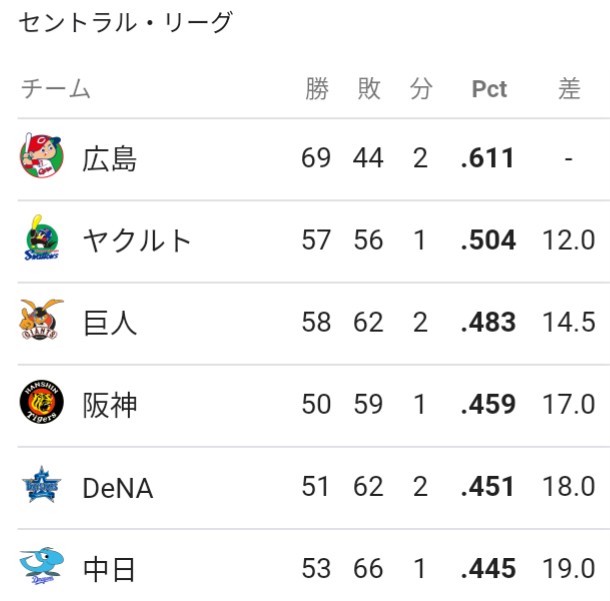Viewport: 610px width, 601px height.
Task: Click Hiroshima's .611 winning percentage
Action: pyautogui.click(x=487, y=158)
